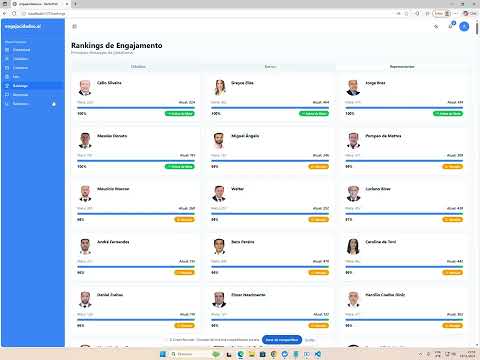The width and height of the screenshot is (480, 360).
Task: Click the orange badge on Daniel Freitas's card
Action: (x=184, y=326)
